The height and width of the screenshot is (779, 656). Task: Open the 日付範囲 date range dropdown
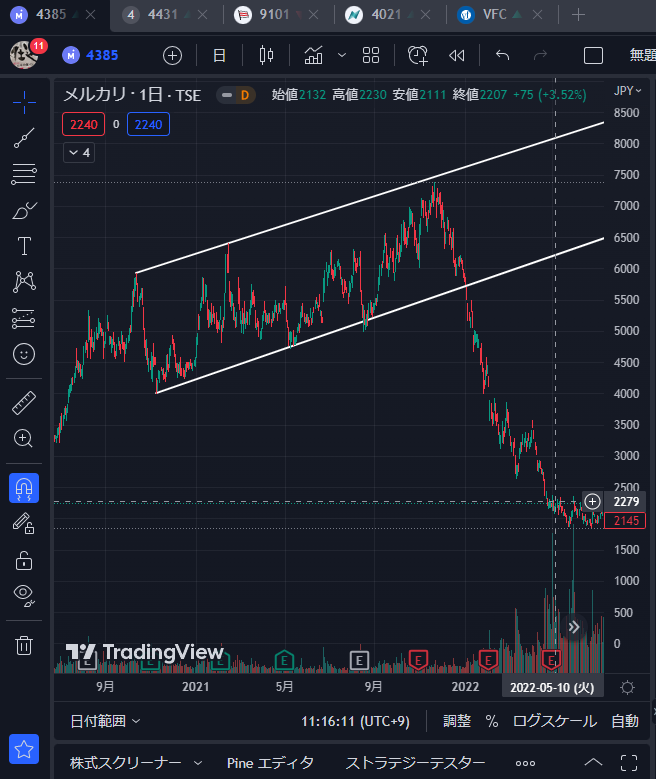[105, 721]
